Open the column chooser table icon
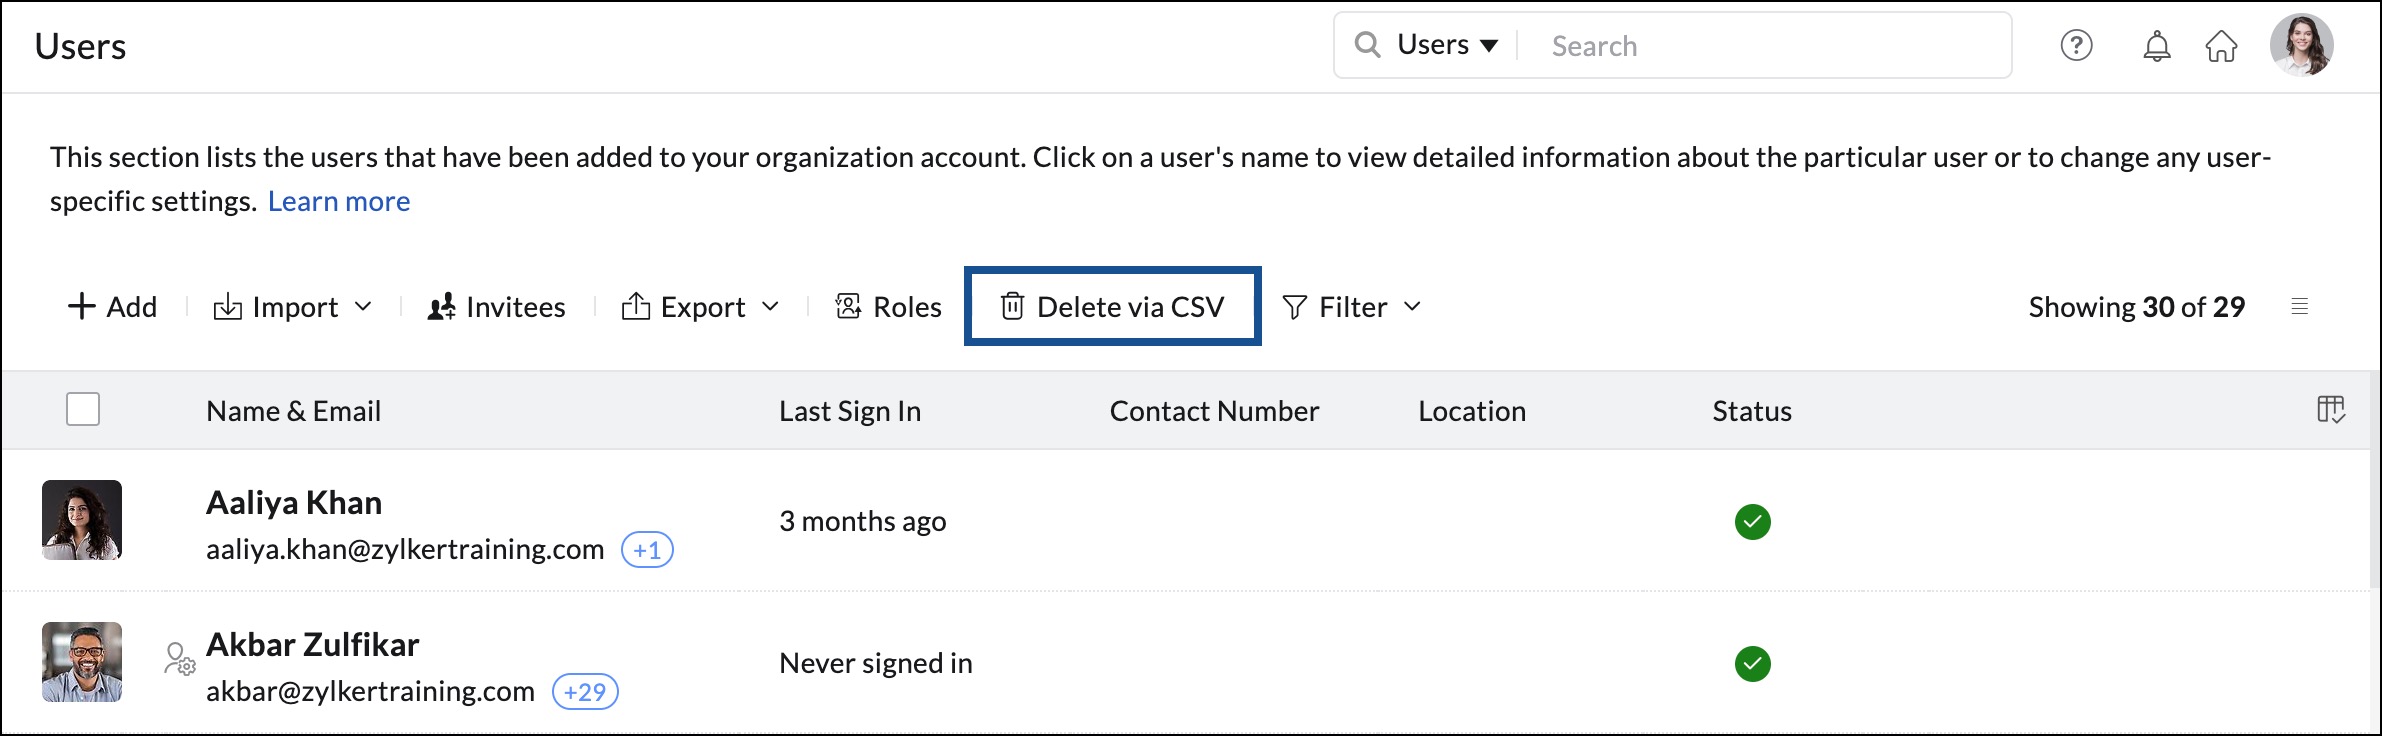This screenshot has height=736, width=2382. [2330, 410]
